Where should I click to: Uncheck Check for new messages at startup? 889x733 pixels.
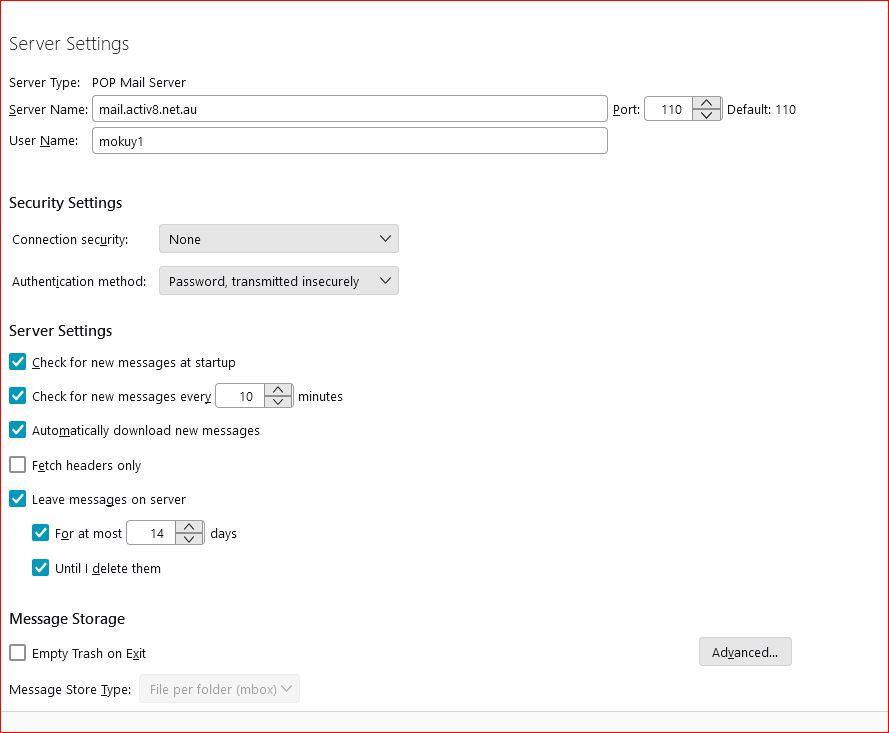point(18,362)
